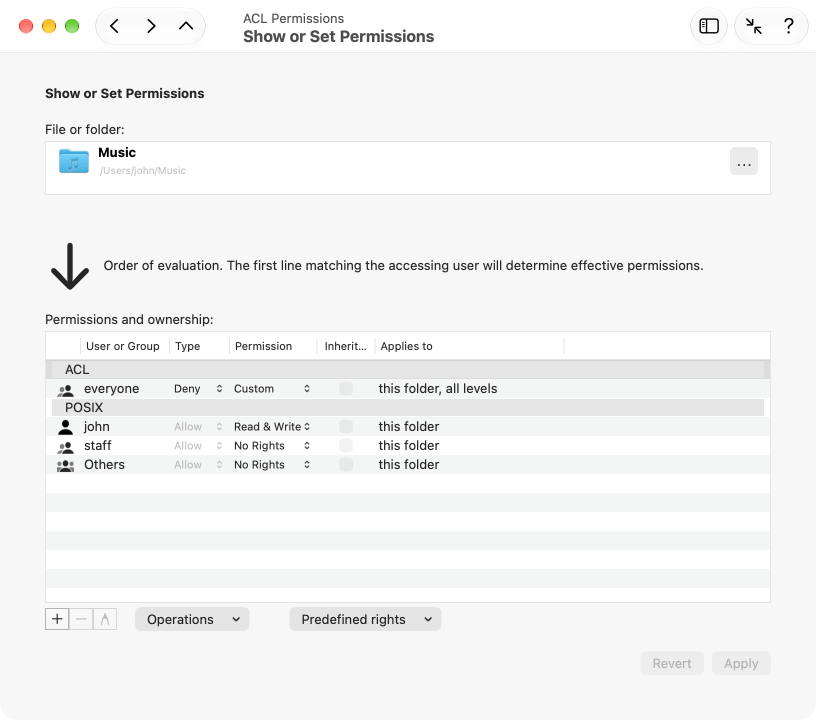
Task: Open the Predefined rights menu
Action: (365, 619)
